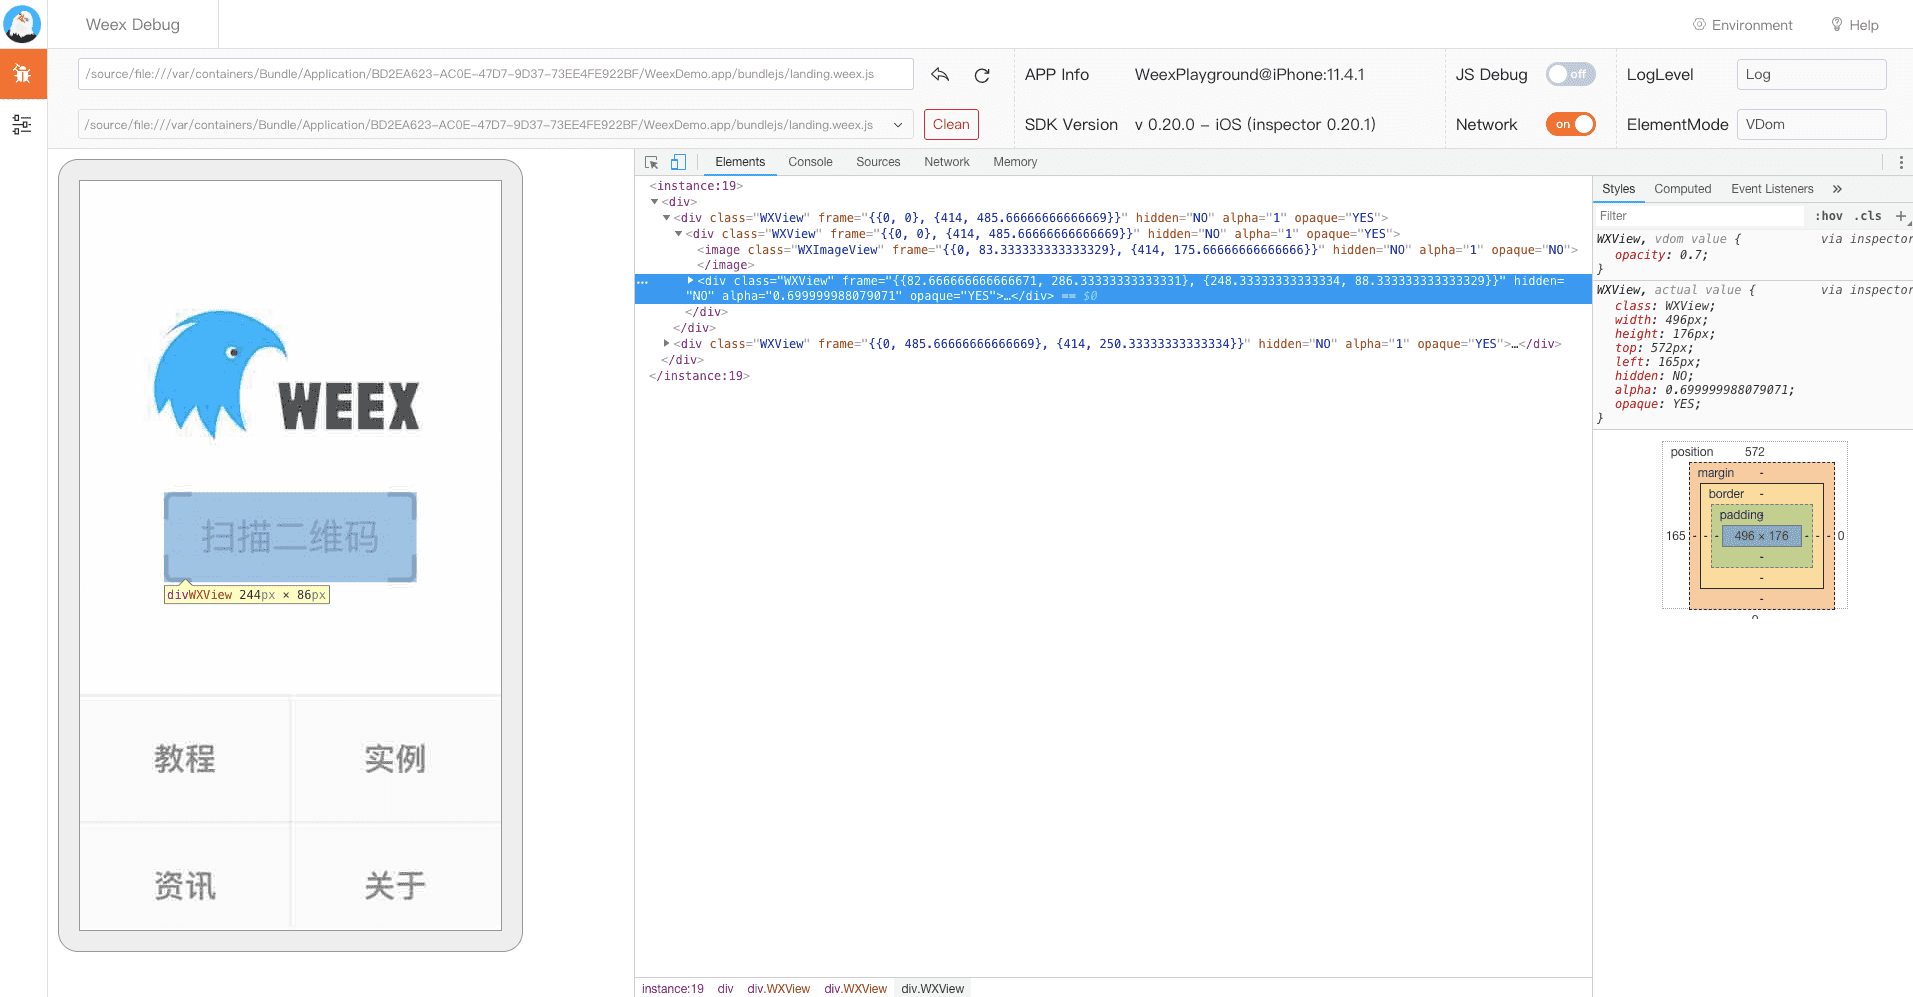Switch to the Elements tab
Image resolution: width=1913 pixels, height=997 pixels.
[740, 162]
